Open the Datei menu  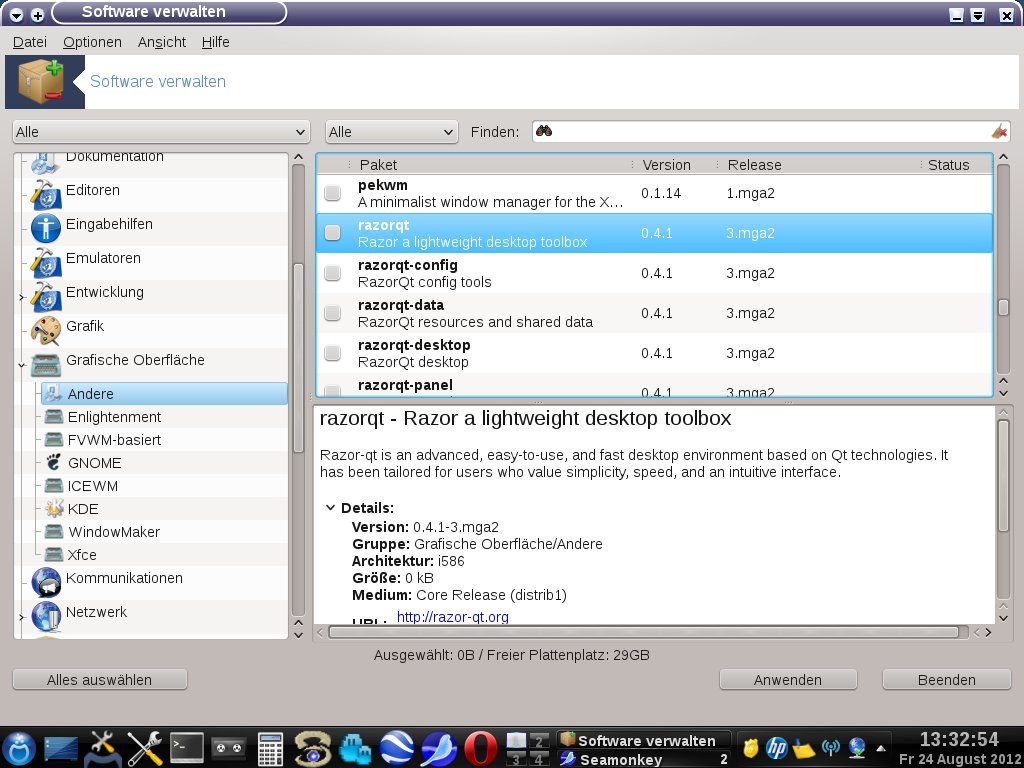[30, 42]
